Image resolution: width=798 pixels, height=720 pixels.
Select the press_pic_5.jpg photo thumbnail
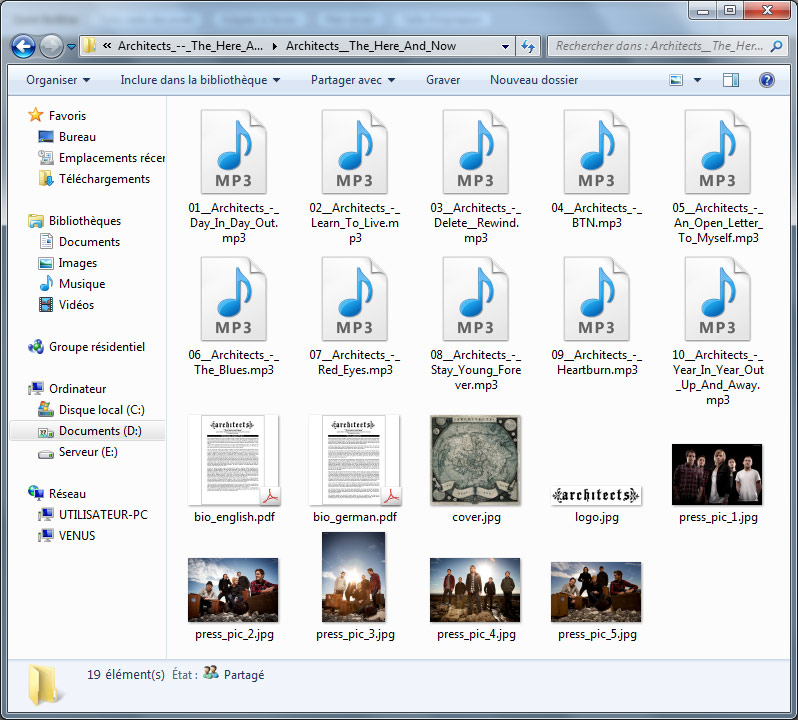coord(596,592)
